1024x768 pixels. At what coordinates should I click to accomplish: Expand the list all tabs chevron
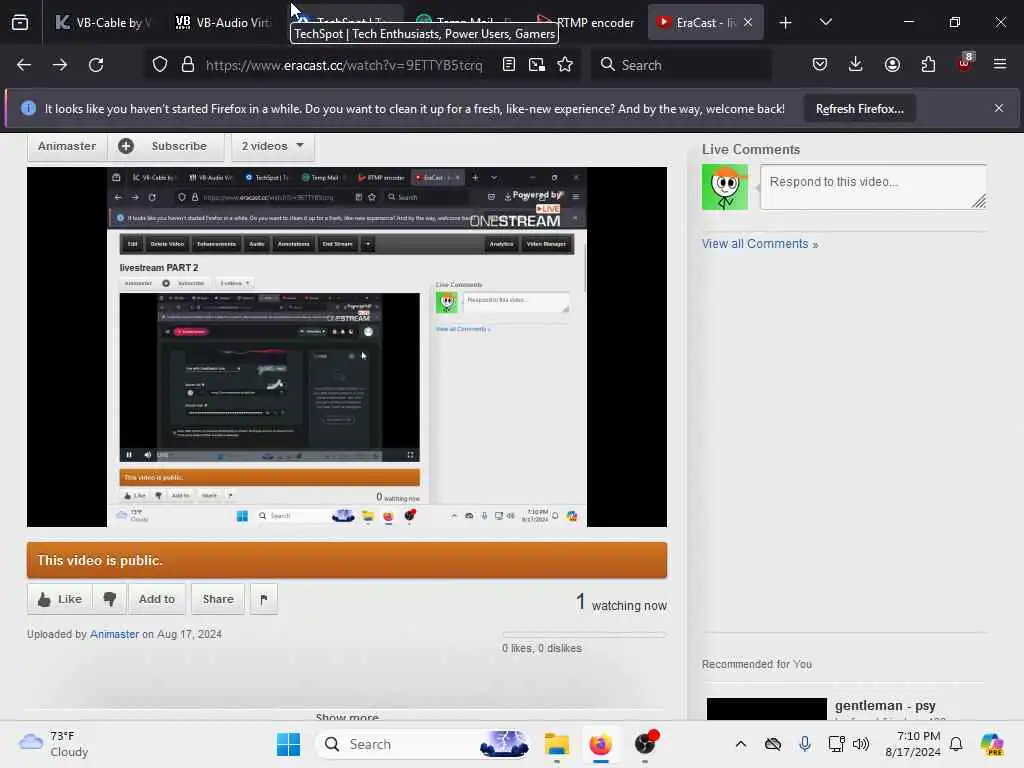click(x=825, y=22)
